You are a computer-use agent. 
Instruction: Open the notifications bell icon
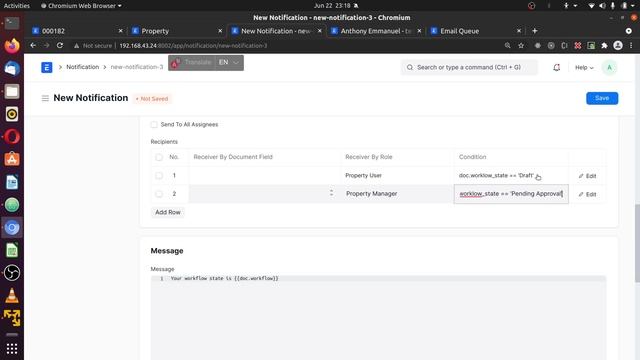point(556,67)
